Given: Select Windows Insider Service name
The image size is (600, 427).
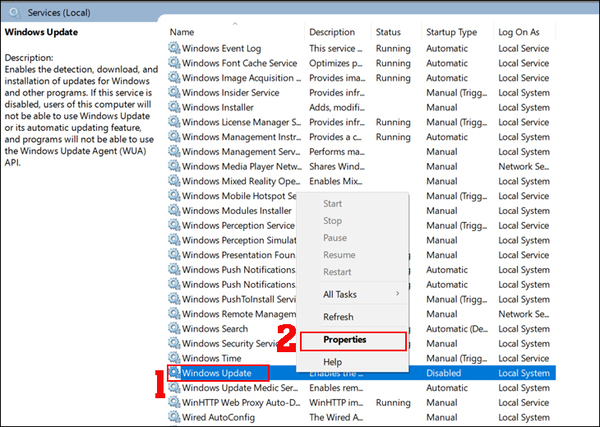Looking at the screenshot, I should [x=230, y=93].
